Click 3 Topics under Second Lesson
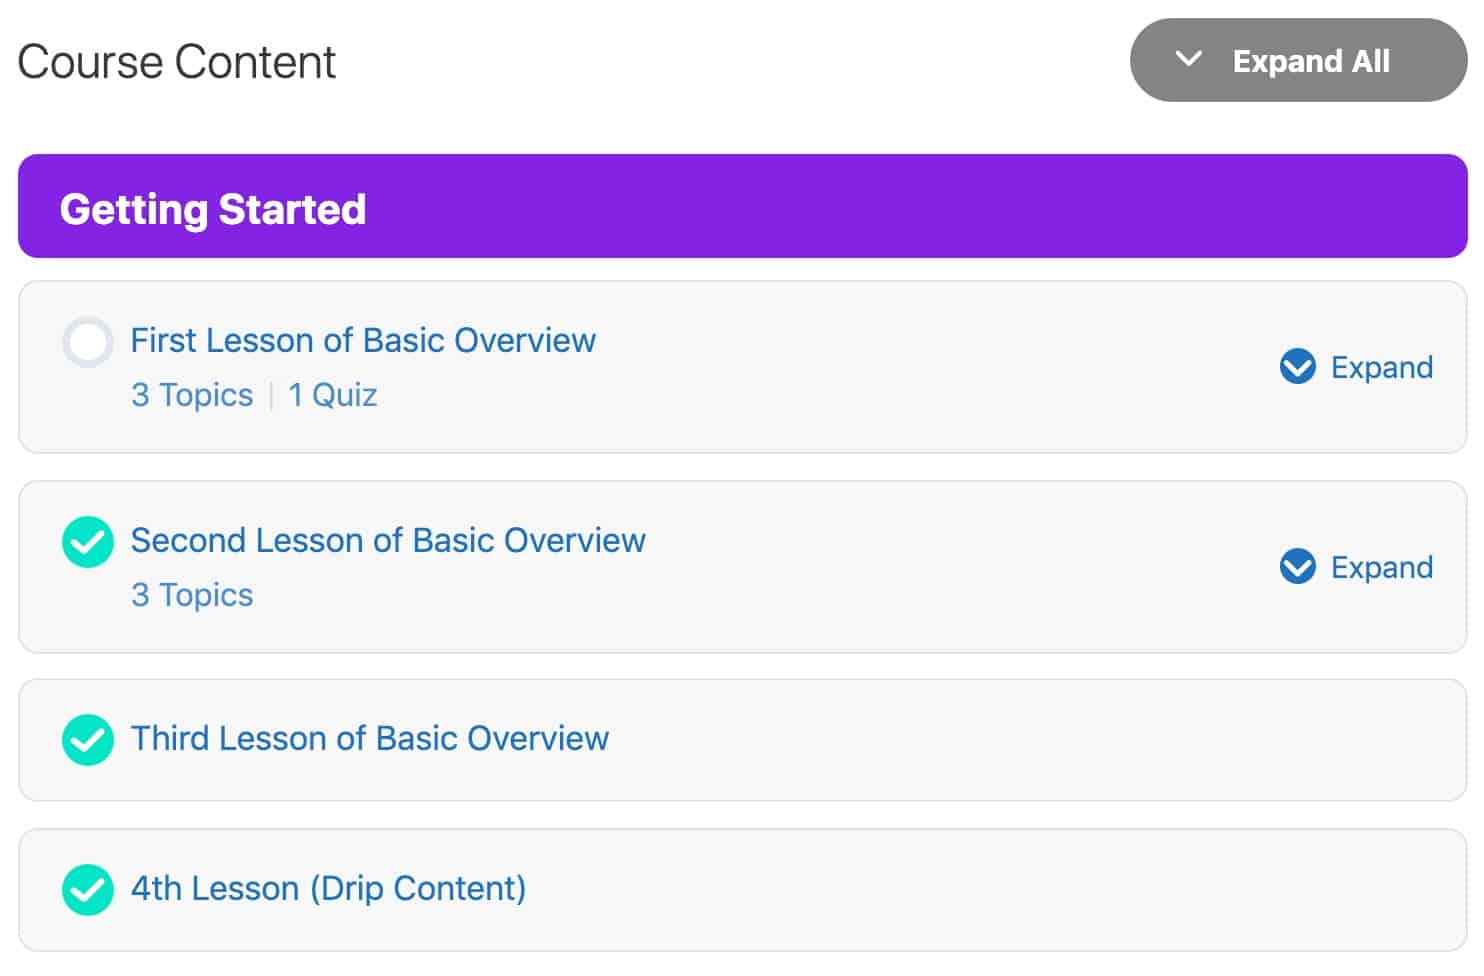Viewport: 1484px width, 976px height. 191,594
